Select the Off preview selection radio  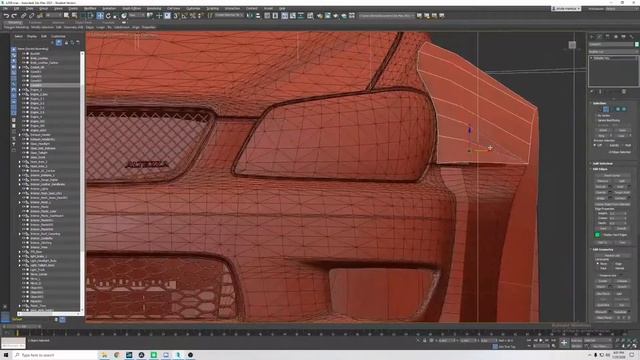point(595,145)
